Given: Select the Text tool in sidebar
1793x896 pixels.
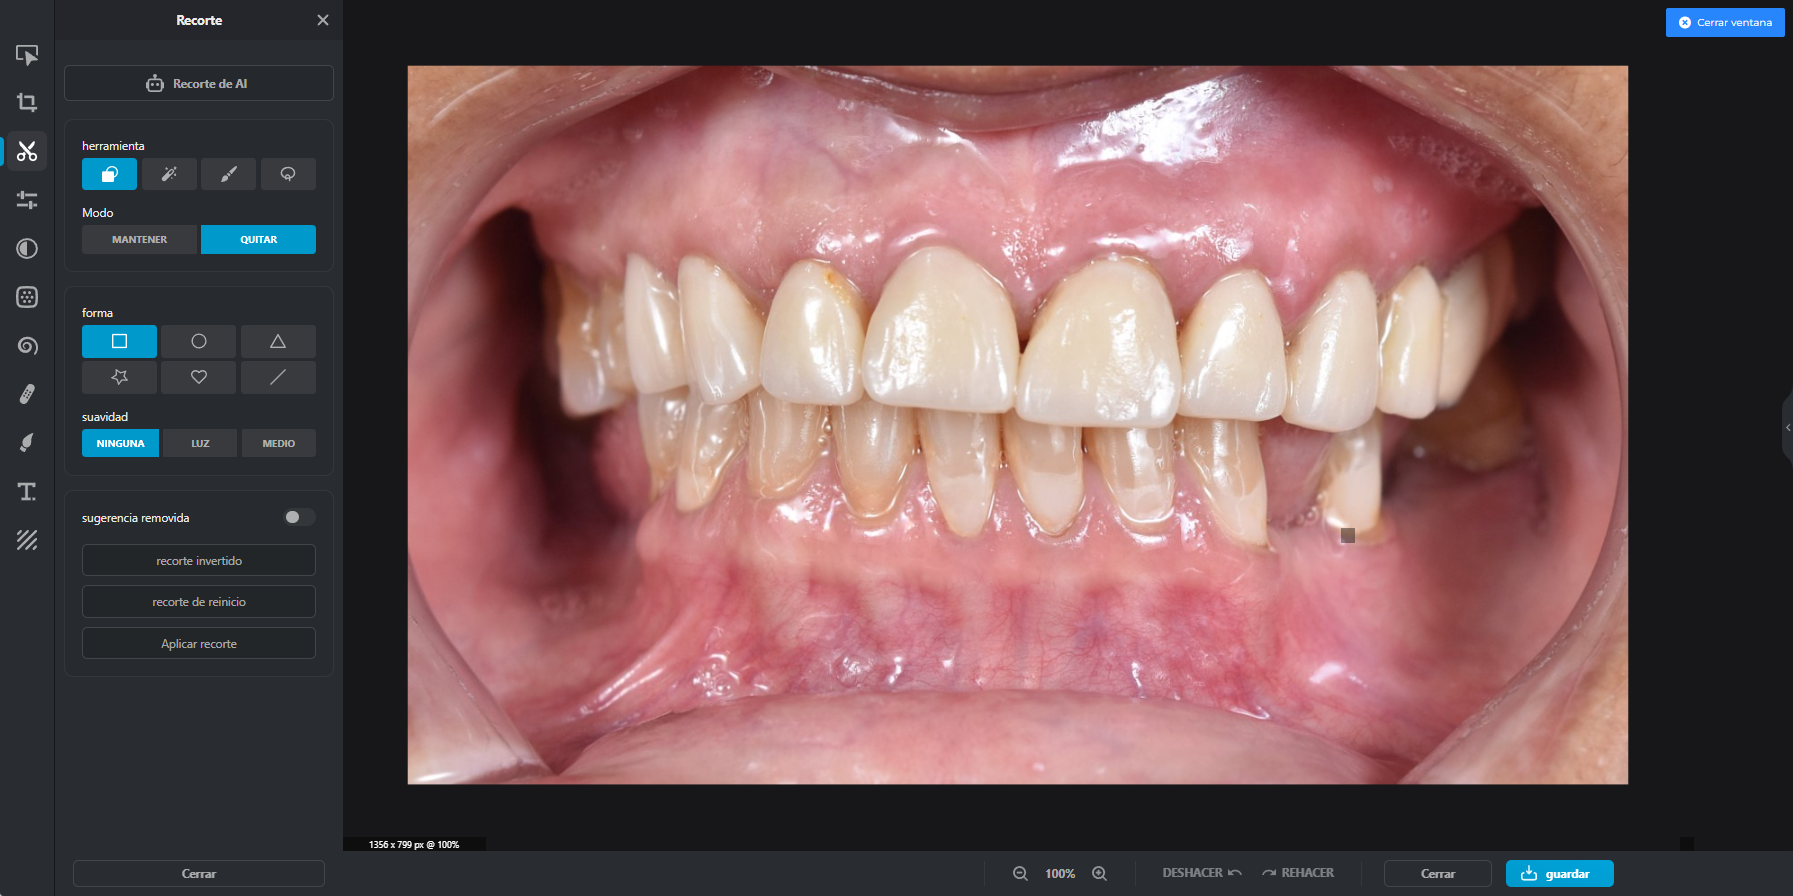Looking at the screenshot, I should [27, 492].
